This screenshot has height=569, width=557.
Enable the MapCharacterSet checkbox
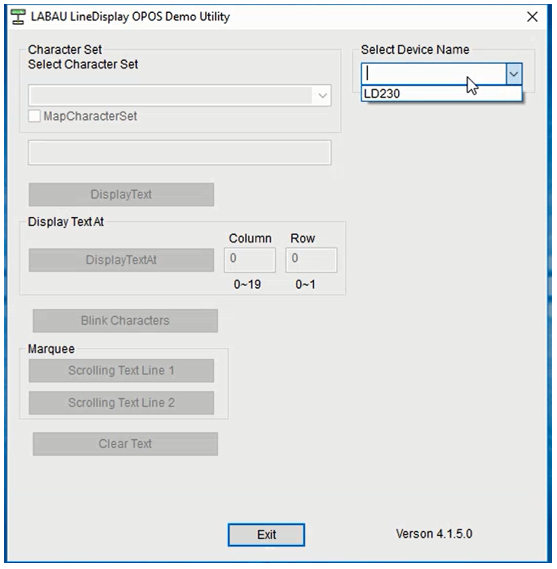point(34,116)
